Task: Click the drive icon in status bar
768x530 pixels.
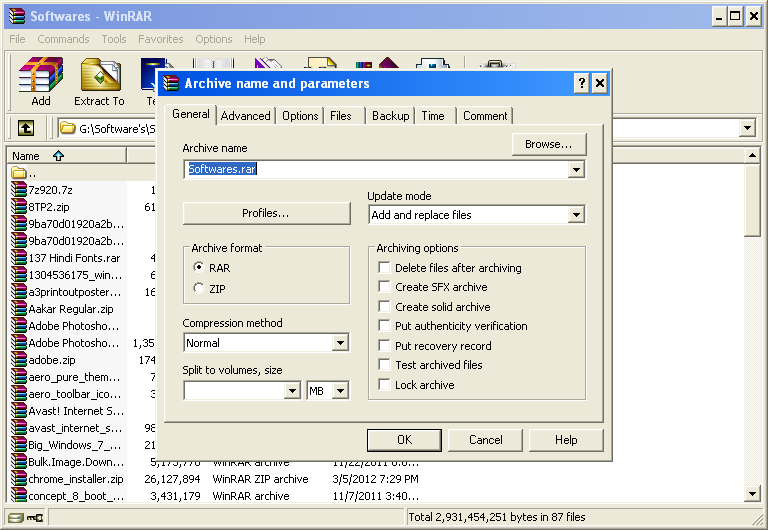Action: pyautogui.click(x=16, y=517)
